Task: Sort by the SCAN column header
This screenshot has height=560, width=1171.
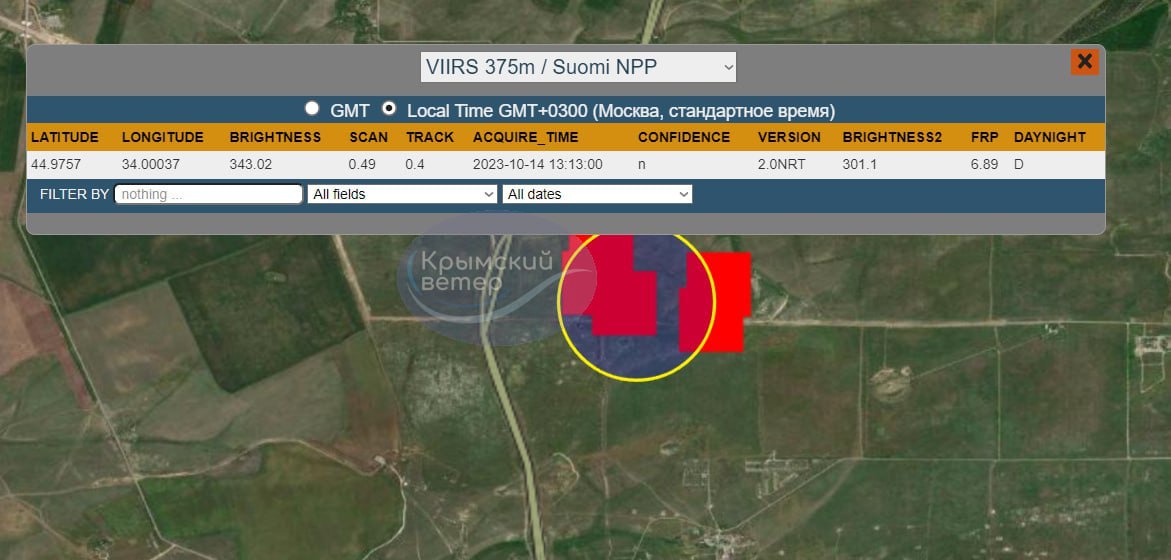Action: pos(368,137)
